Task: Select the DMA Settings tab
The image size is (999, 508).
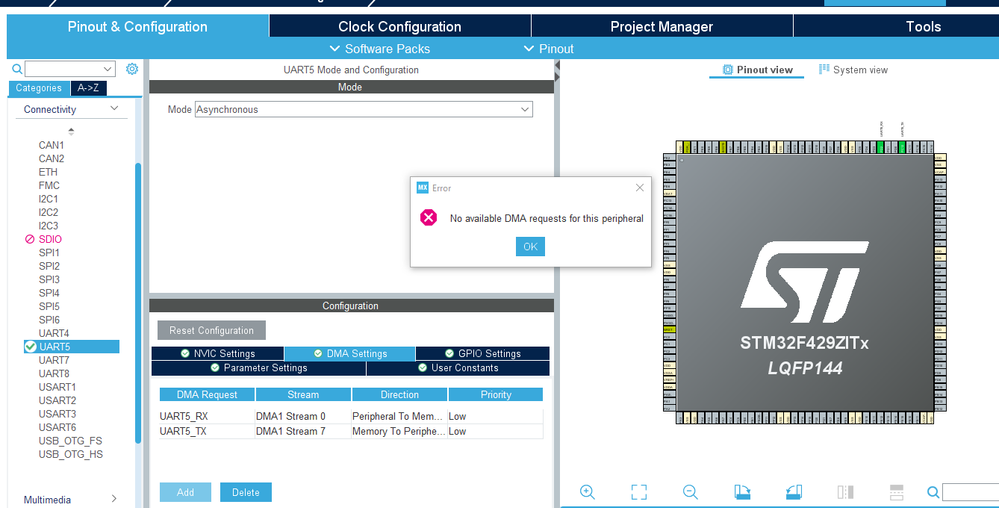Action: (350, 353)
